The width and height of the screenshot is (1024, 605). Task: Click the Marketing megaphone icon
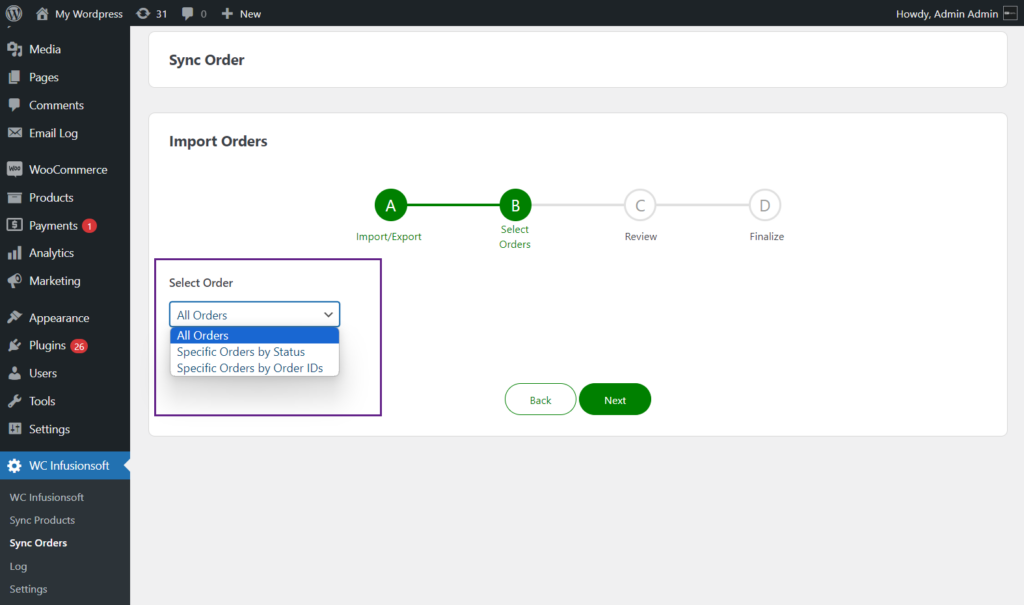click(14, 281)
